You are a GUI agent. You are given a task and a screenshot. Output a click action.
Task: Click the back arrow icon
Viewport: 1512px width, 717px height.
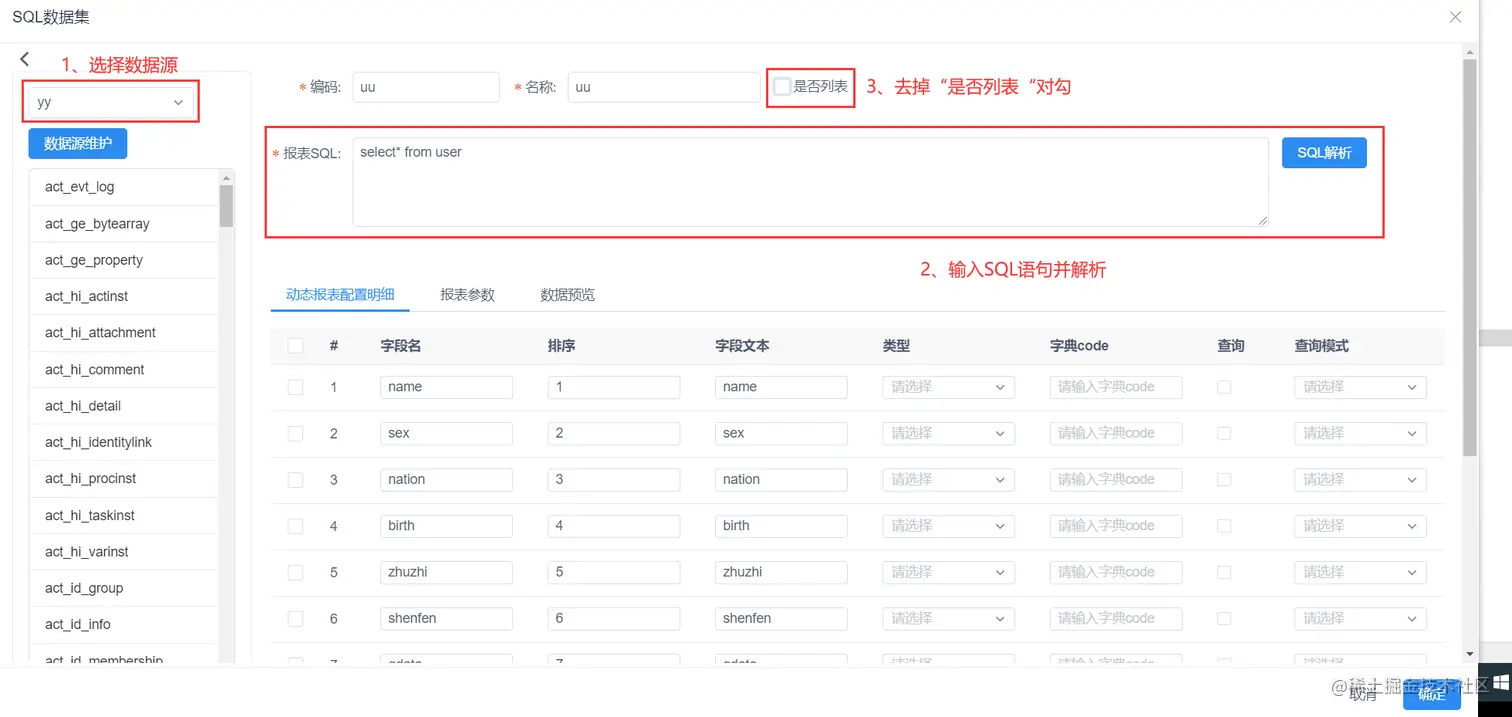(25, 60)
